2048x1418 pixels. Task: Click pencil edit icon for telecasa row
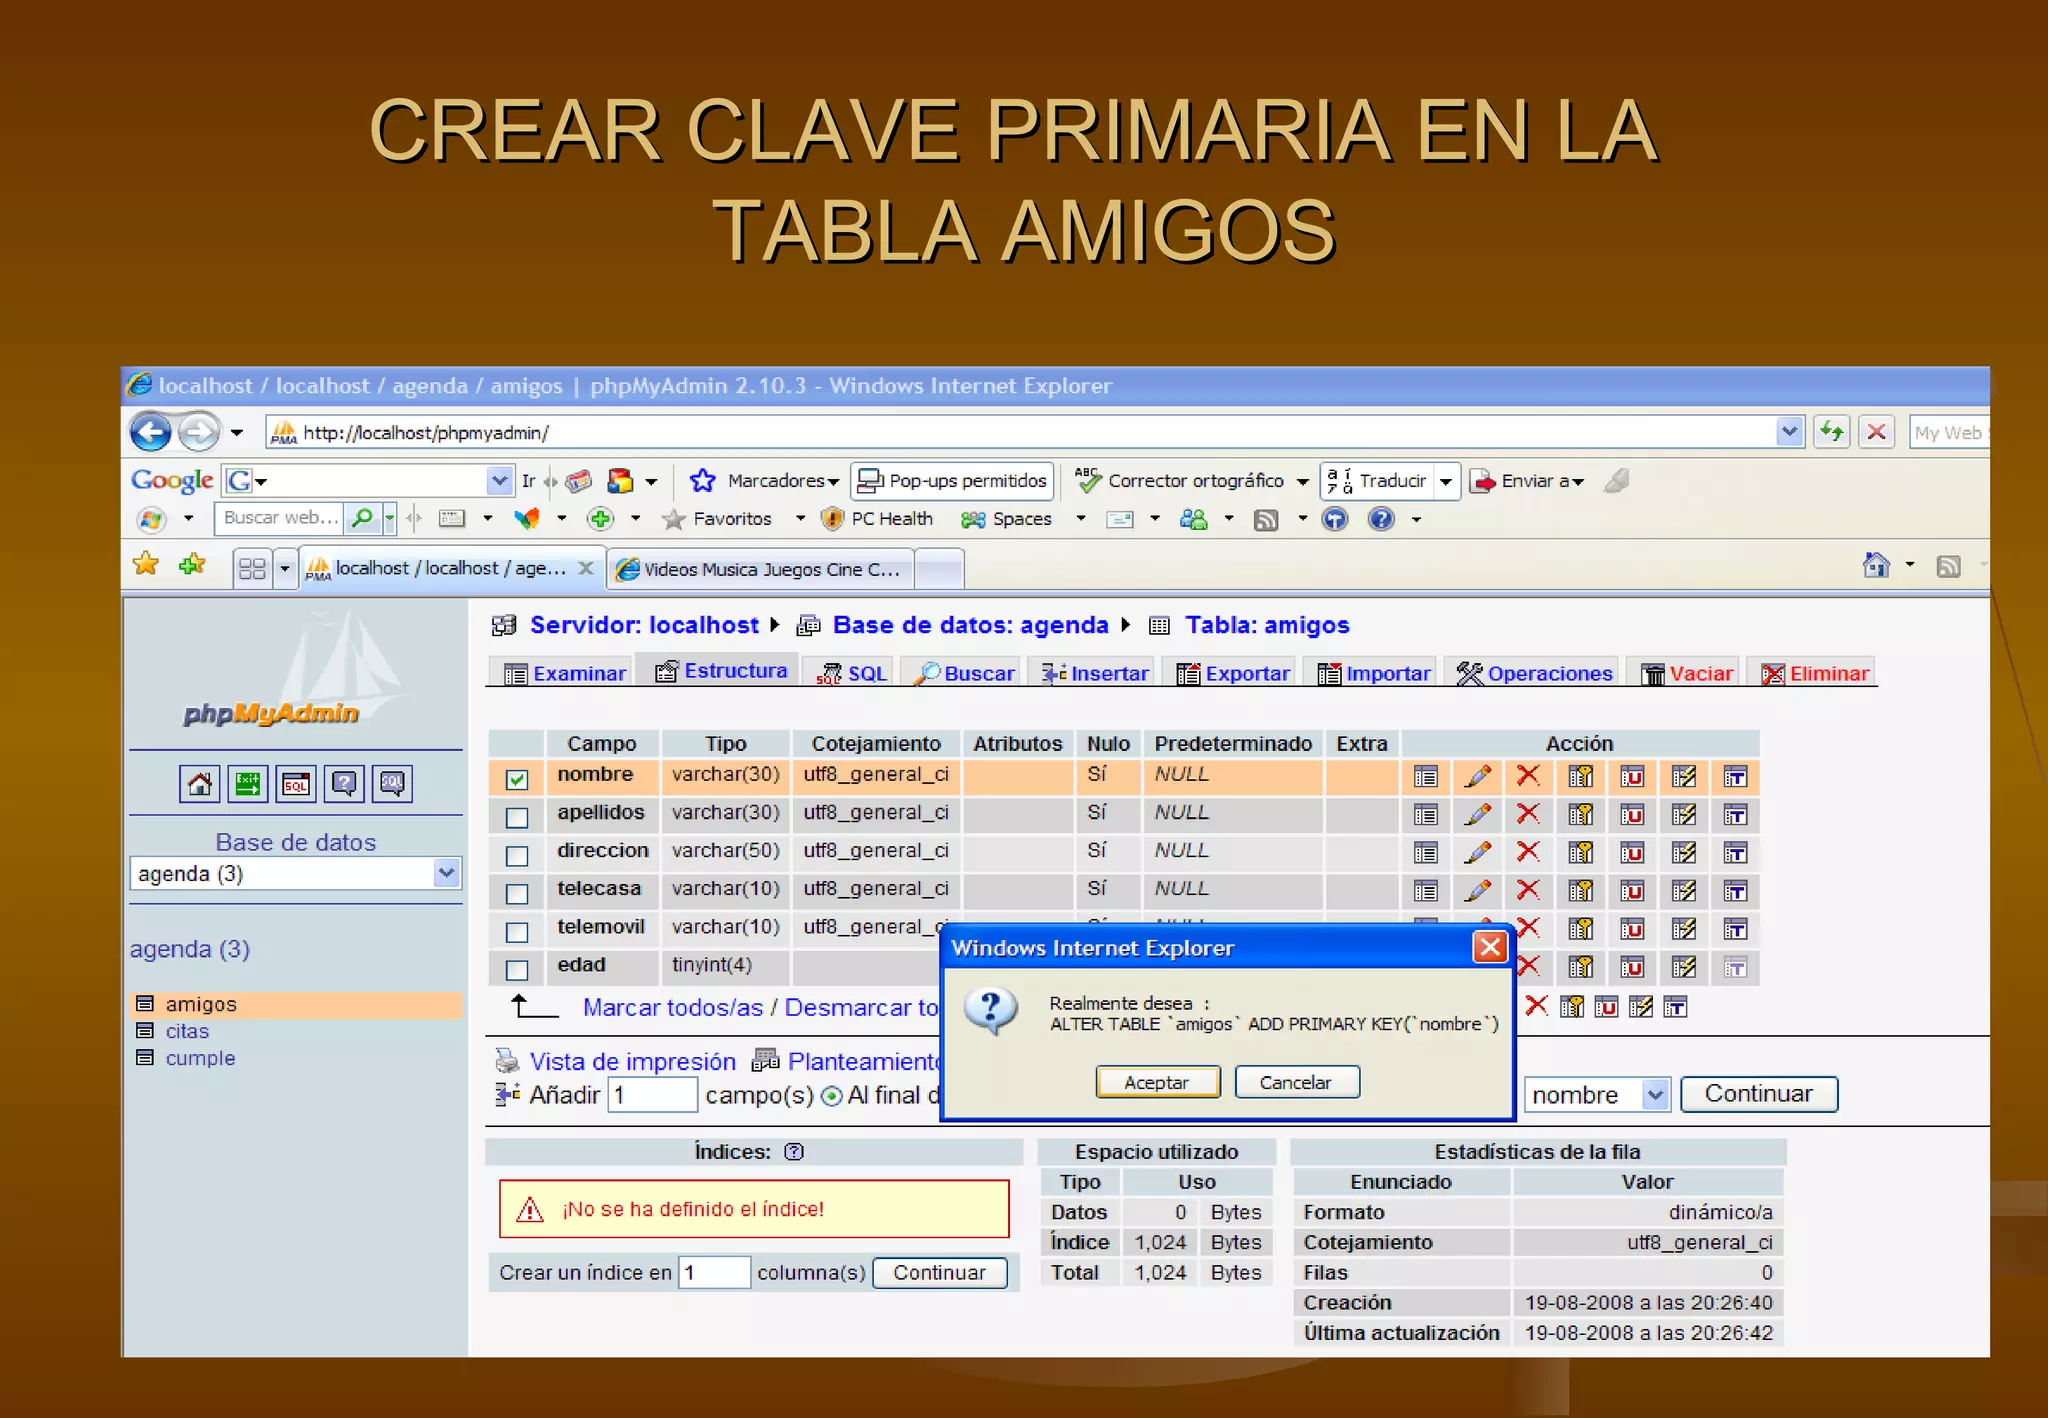pyautogui.click(x=1477, y=890)
